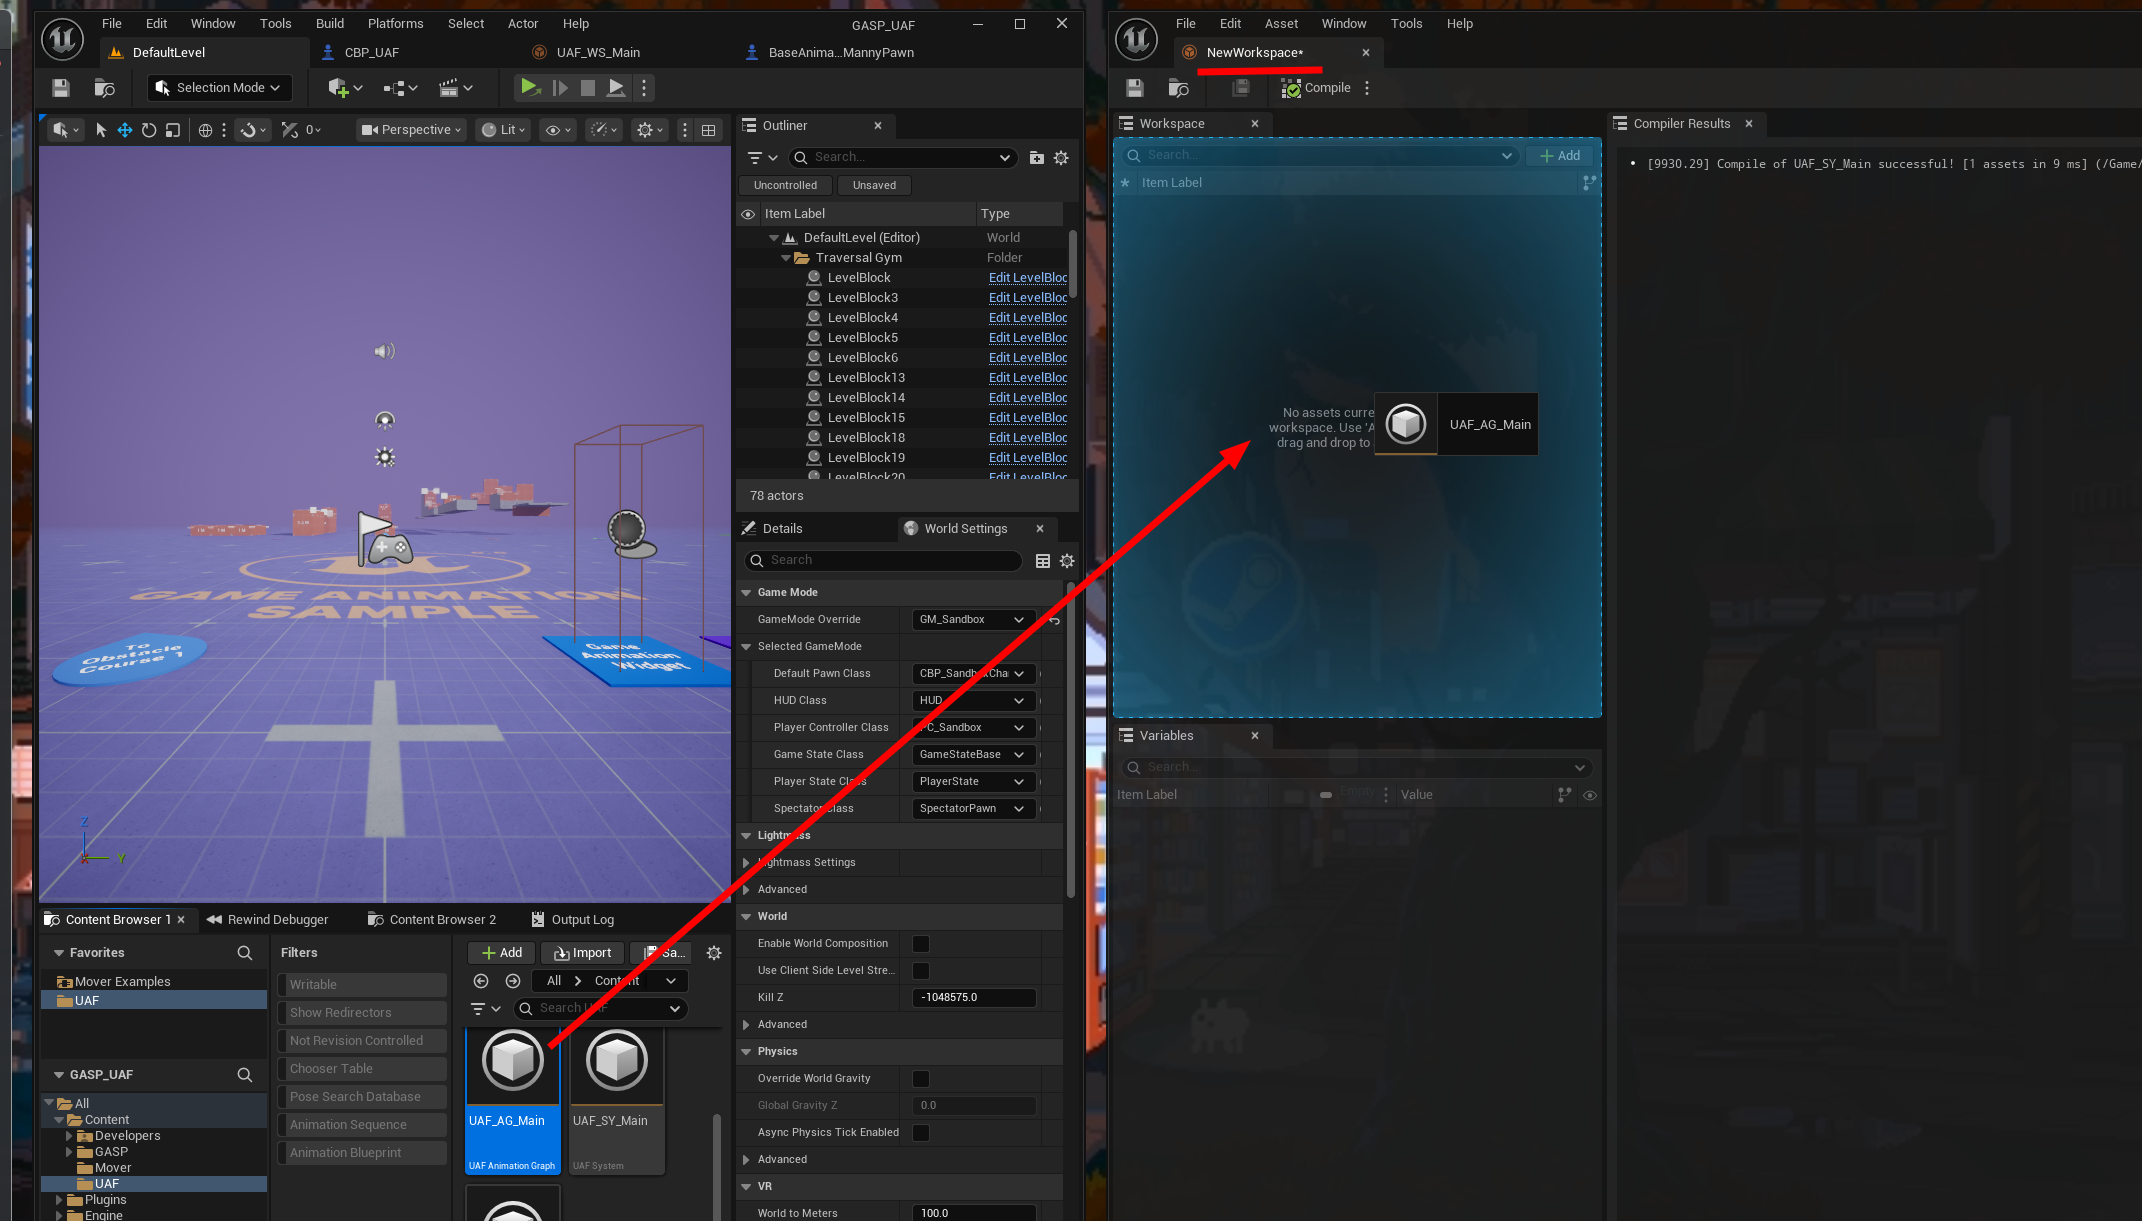This screenshot has height=1221, width=2142.
Task: Open GameMode Override GM_Sandbox dropdown
Action: coord(973,620)
